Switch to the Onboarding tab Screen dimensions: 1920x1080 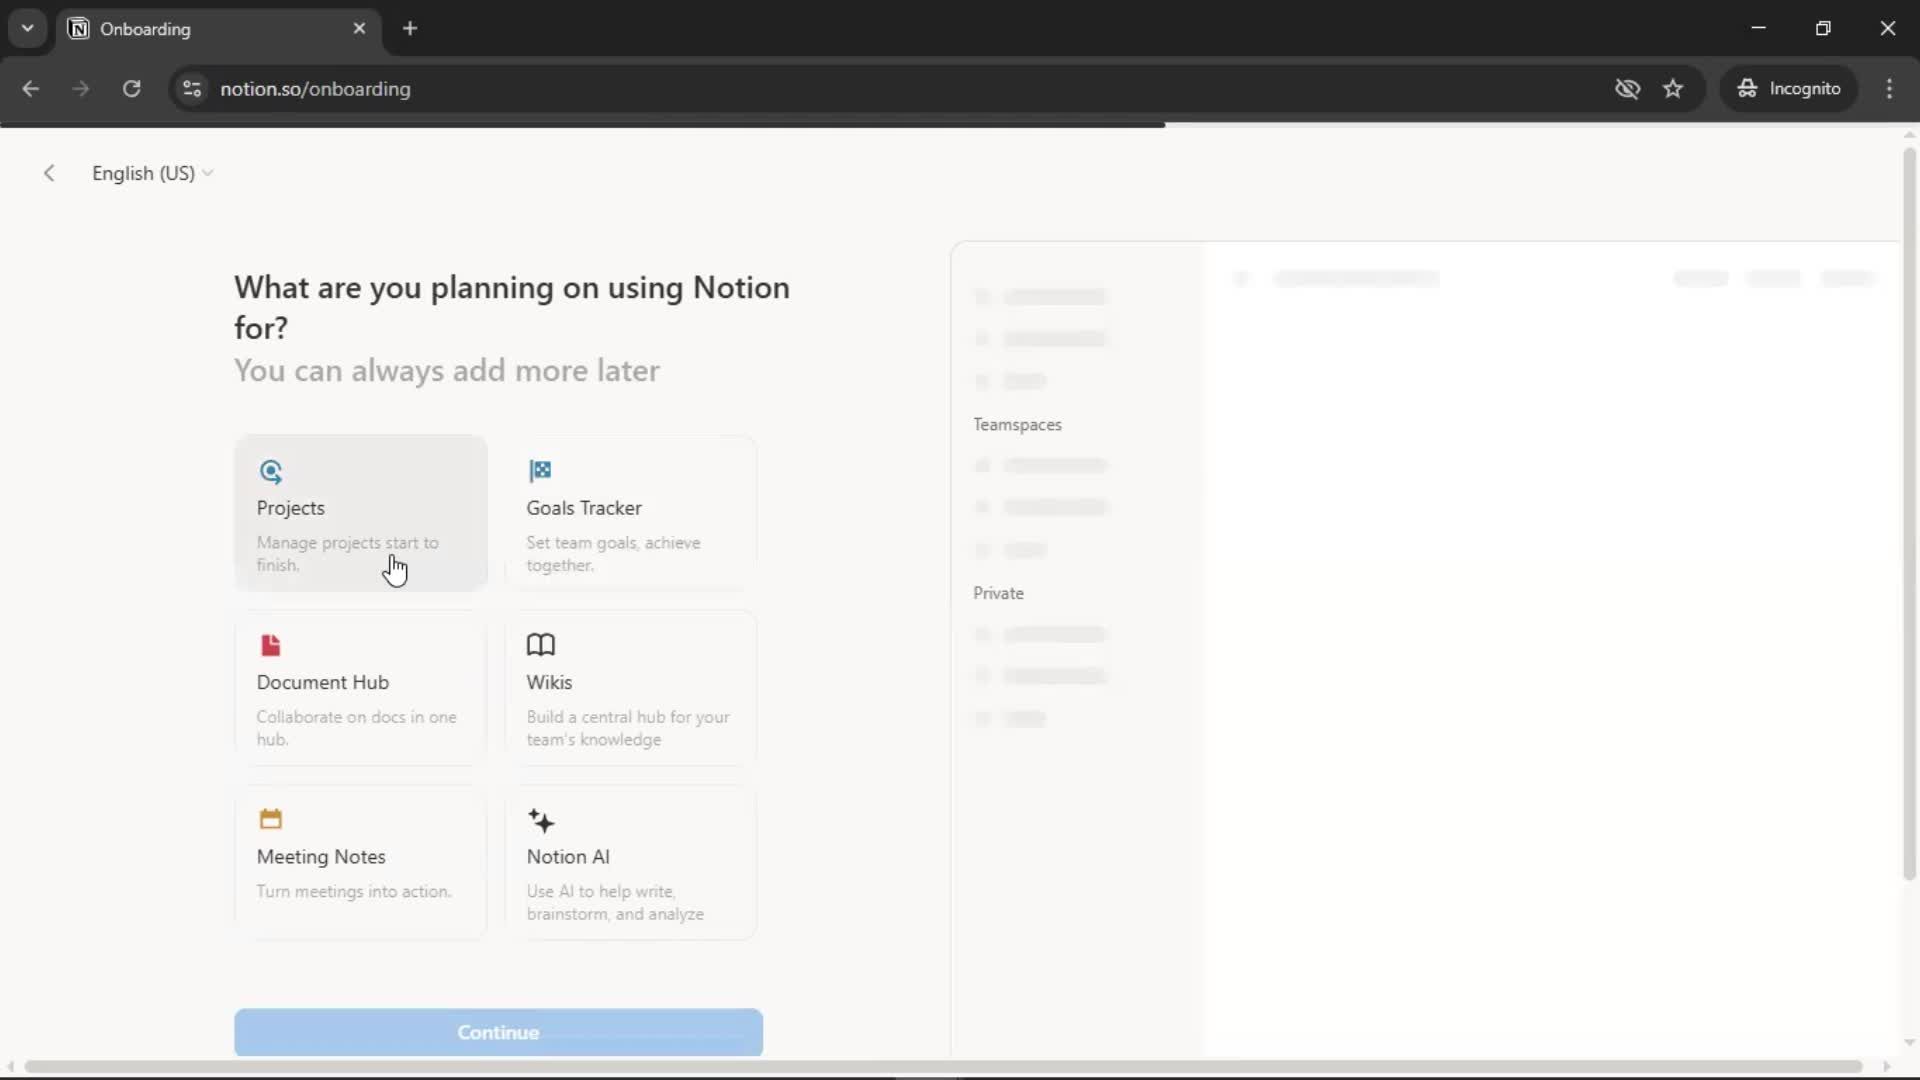point(218,29)
